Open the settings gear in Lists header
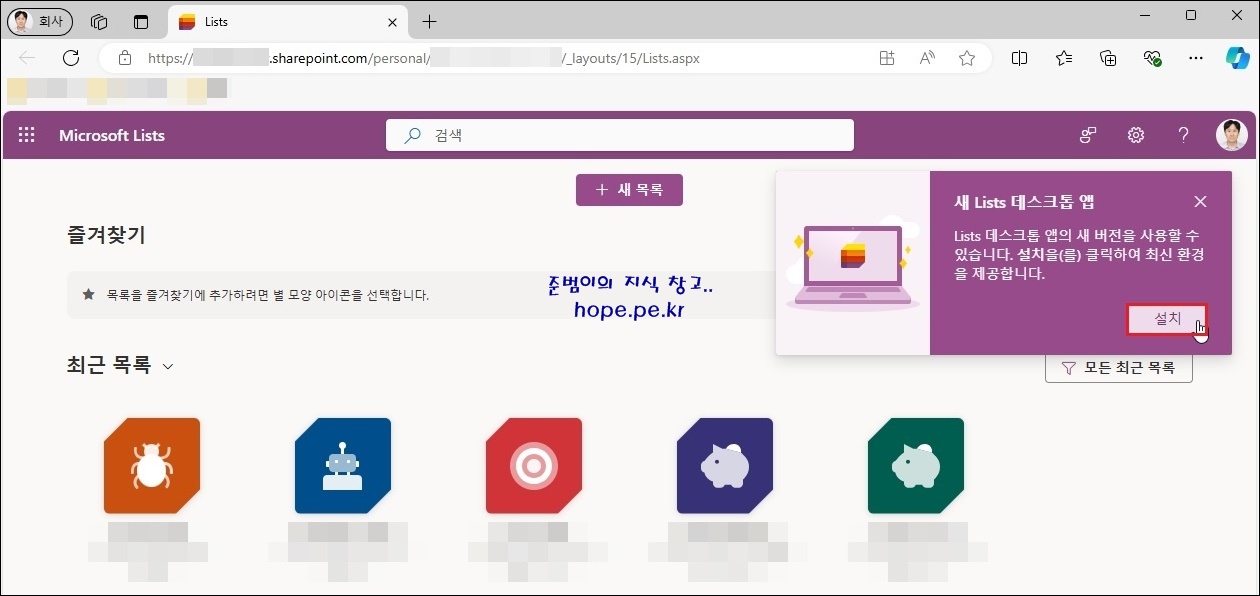The image size is (1260, 596). pos(1136,136)
